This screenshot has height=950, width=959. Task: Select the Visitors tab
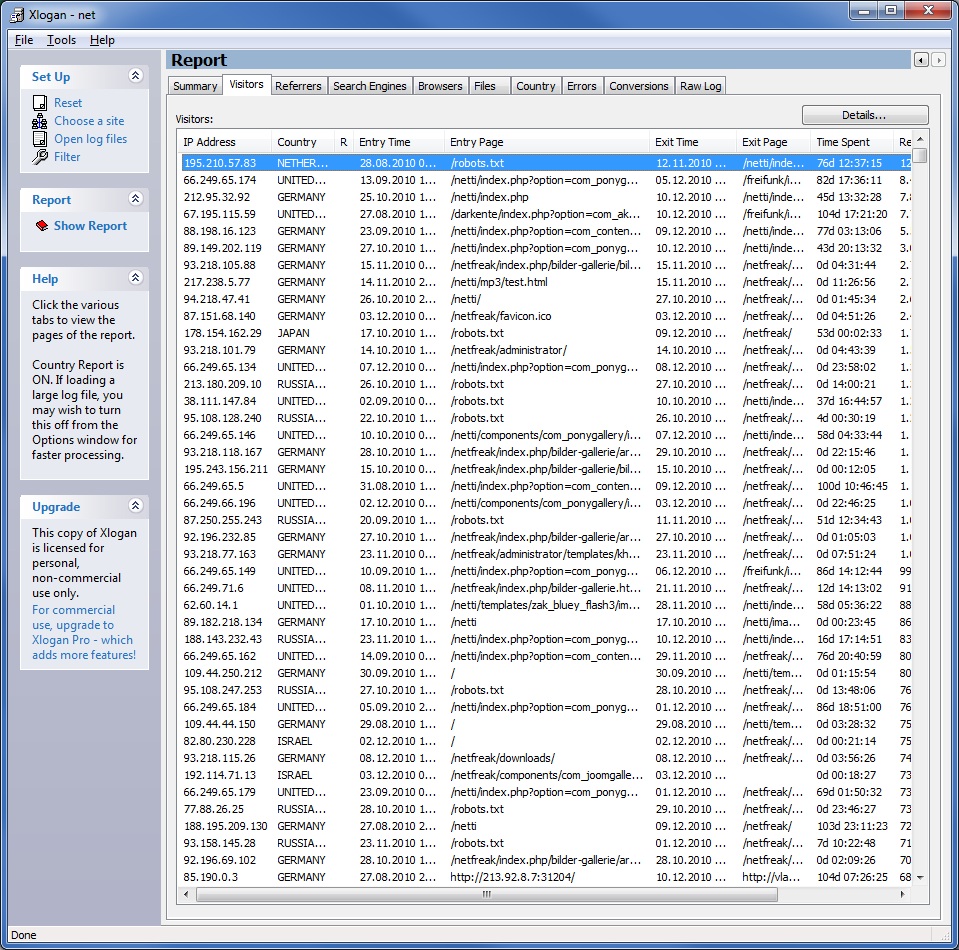point(246,84)
